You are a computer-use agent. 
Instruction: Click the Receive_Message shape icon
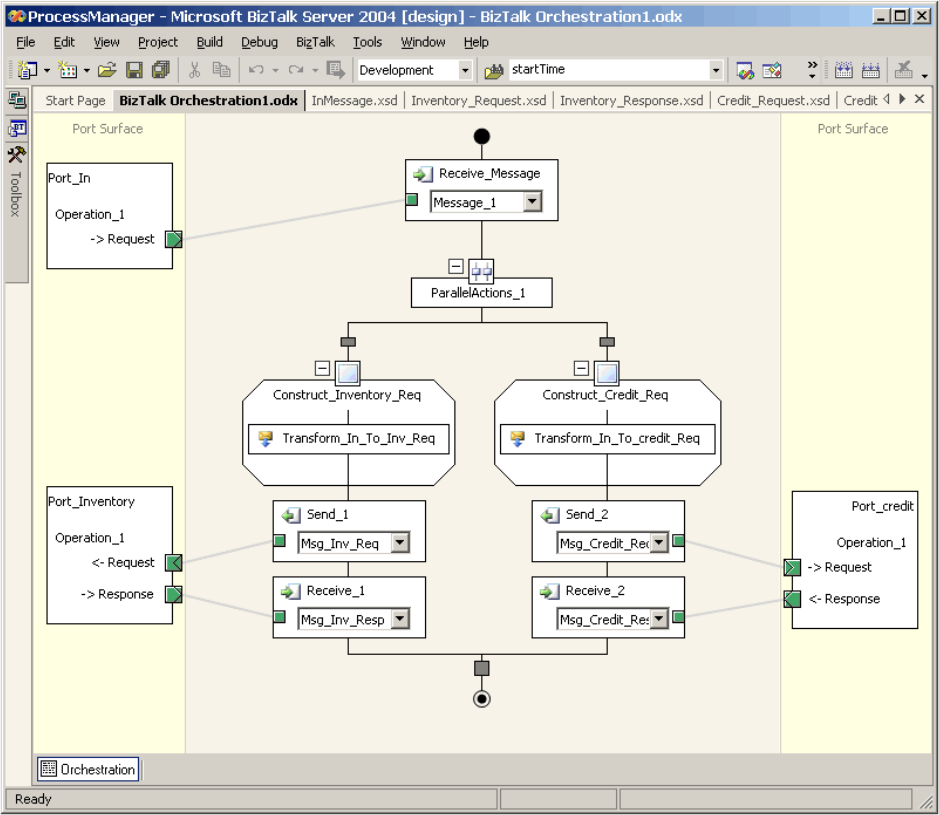pyautogui.click(x=422, y=174)
